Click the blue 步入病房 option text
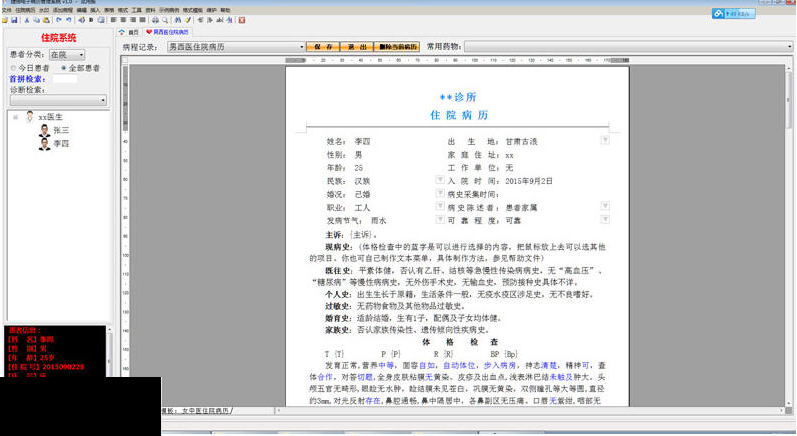The width and height of the screenshot is (797, 436). click(x=499, y=365)
